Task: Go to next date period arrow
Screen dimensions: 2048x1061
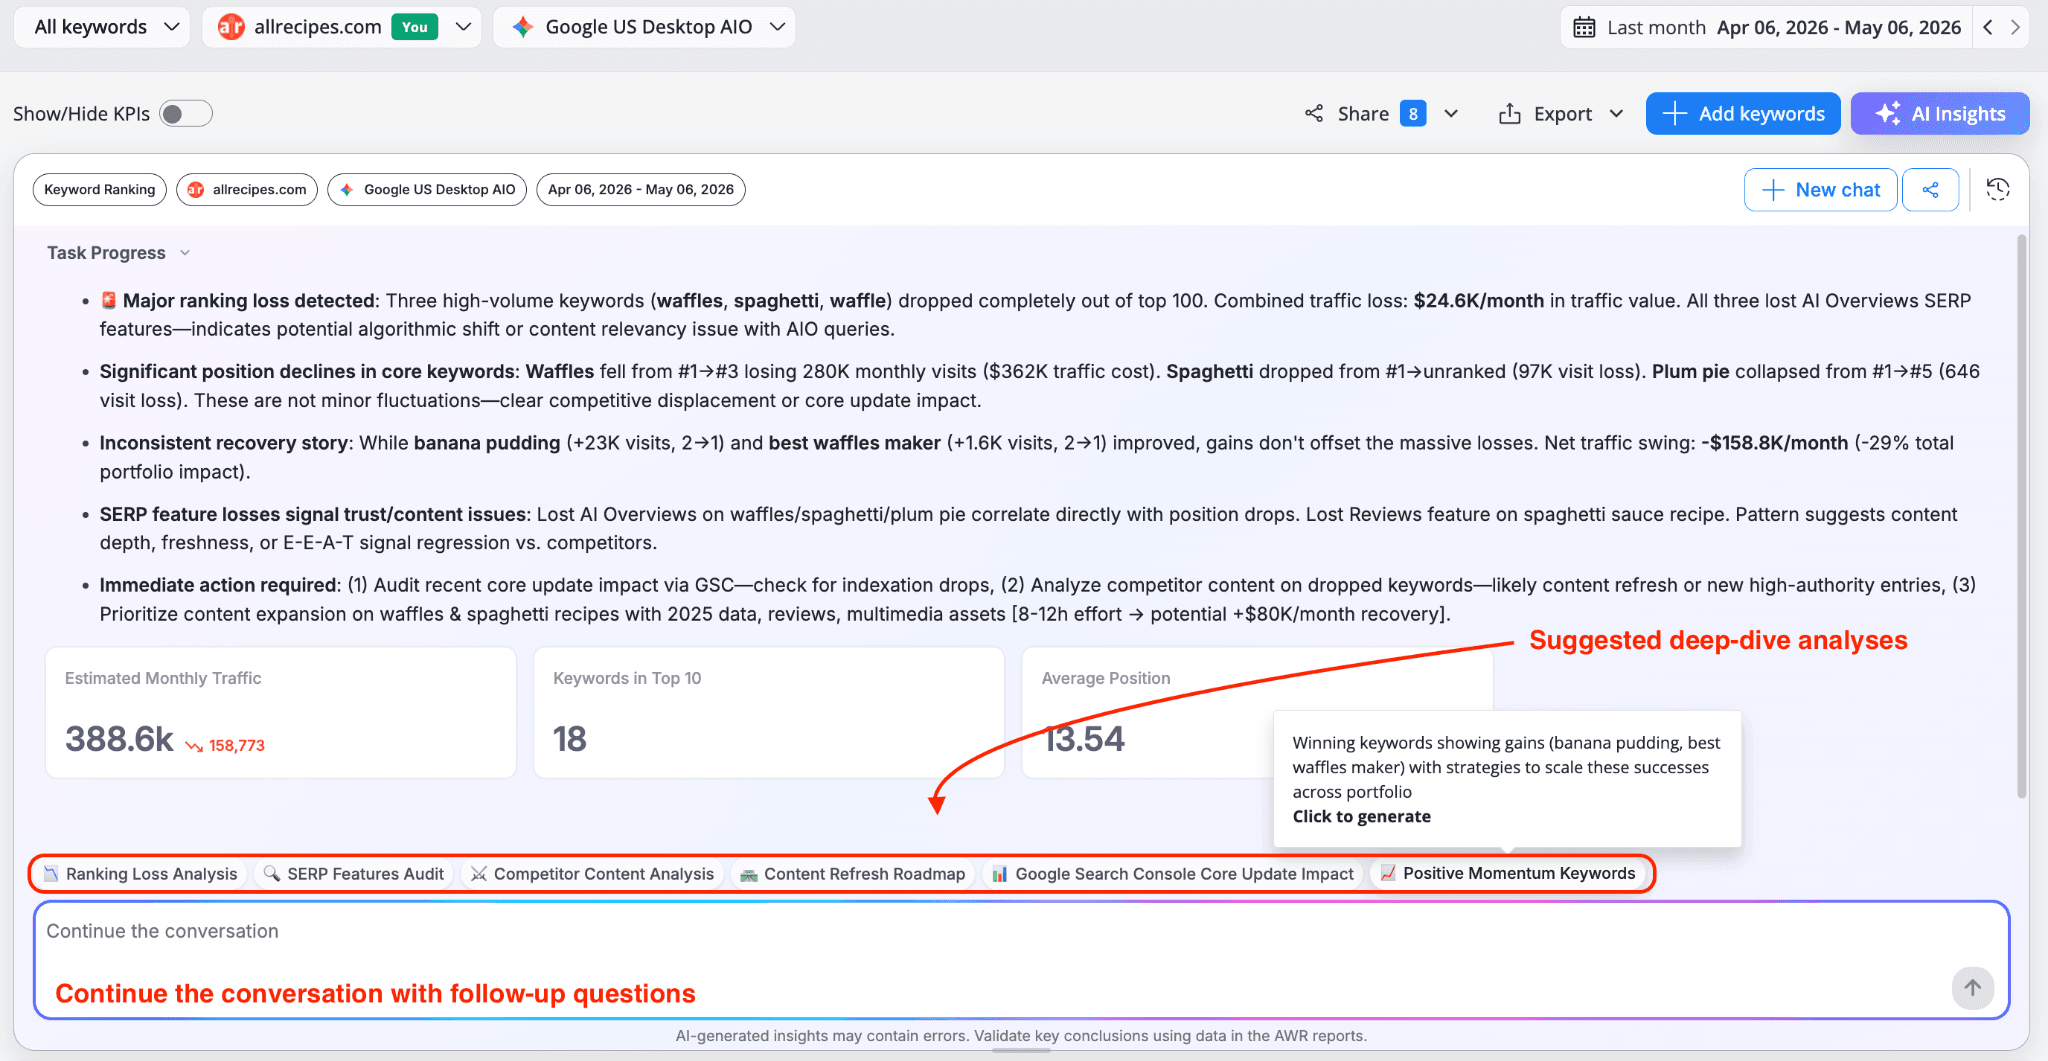Action: (2015, 28)
